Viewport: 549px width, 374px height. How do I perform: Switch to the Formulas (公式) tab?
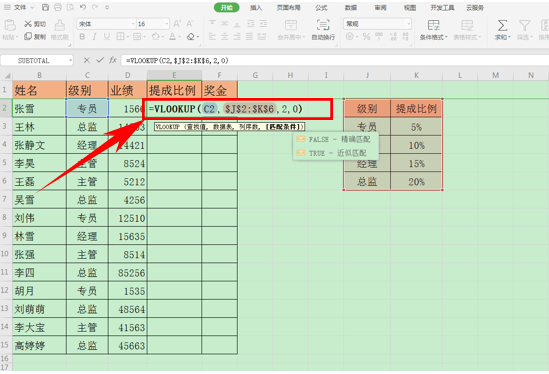(x=321, y=8)
